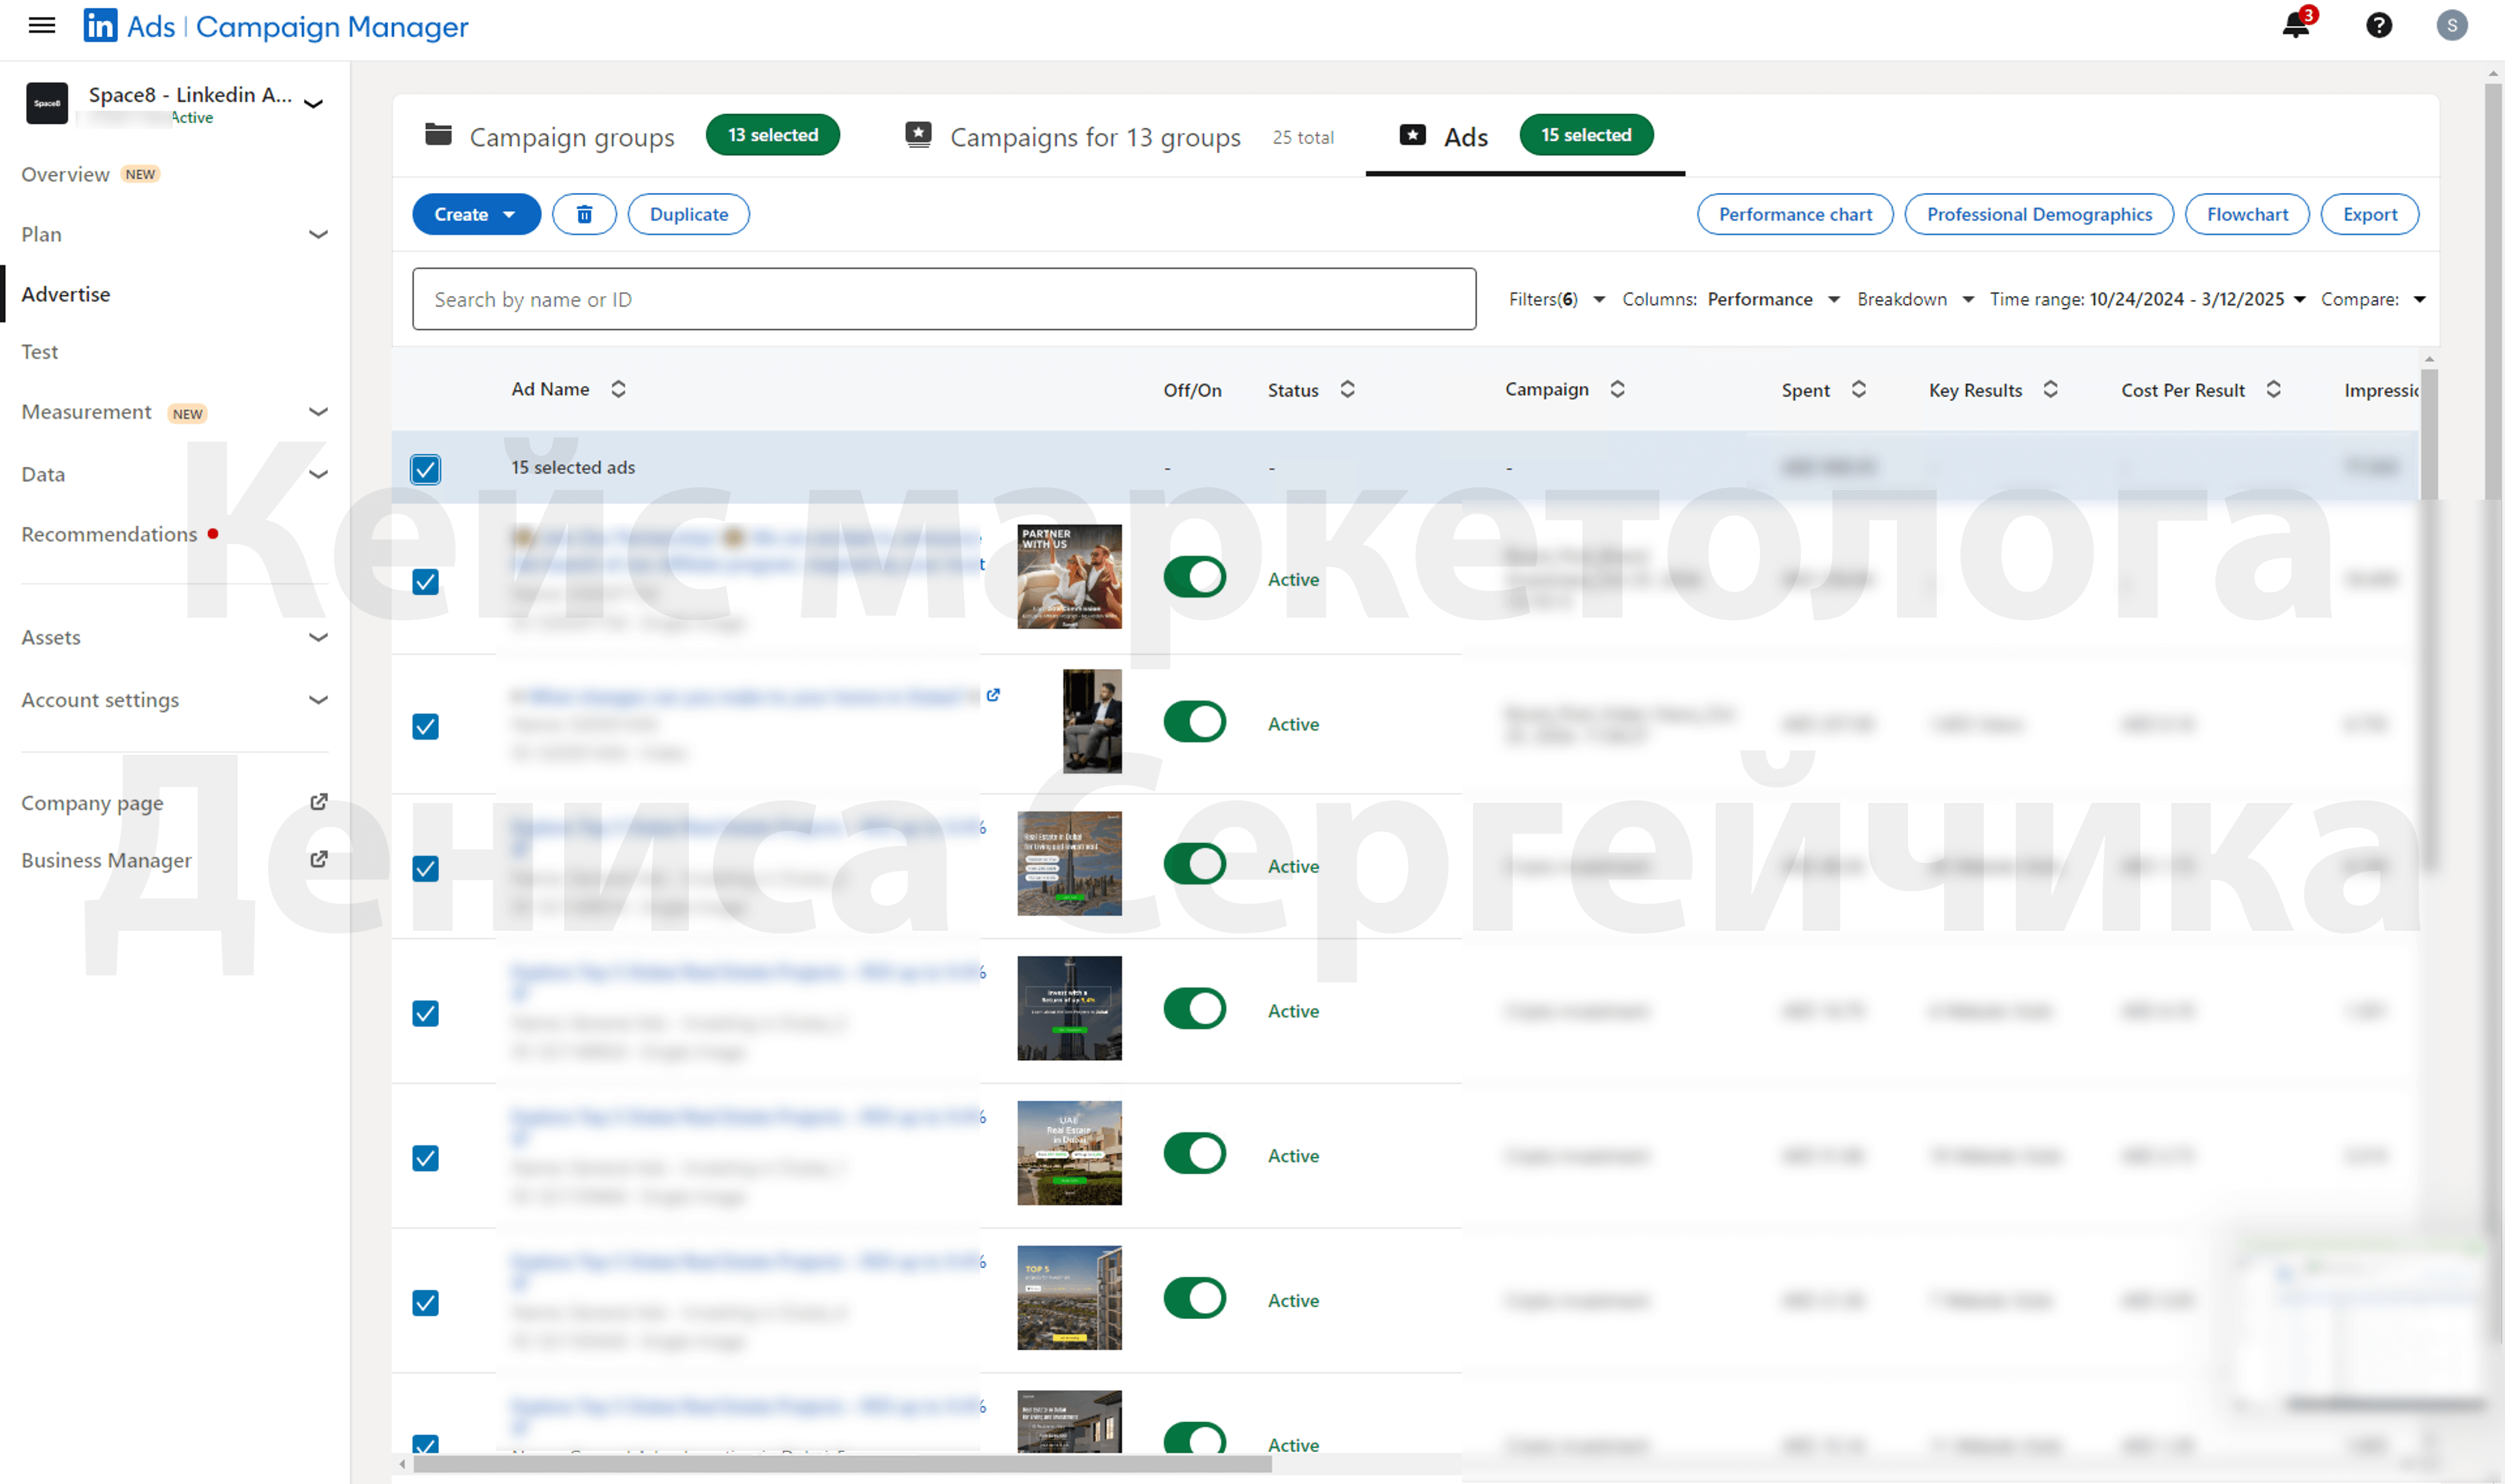Click the Duplicate button
The width and height of the screenshot is (2505, 1484).
(688, 214)
